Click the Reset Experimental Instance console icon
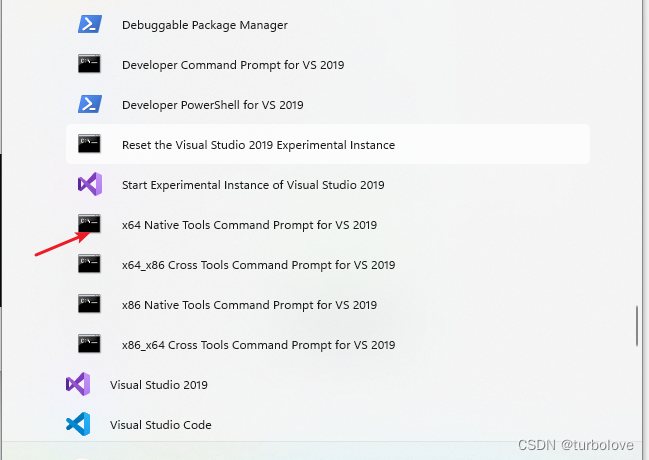Viewport: 649px width, 460px height. pos(89,144)
